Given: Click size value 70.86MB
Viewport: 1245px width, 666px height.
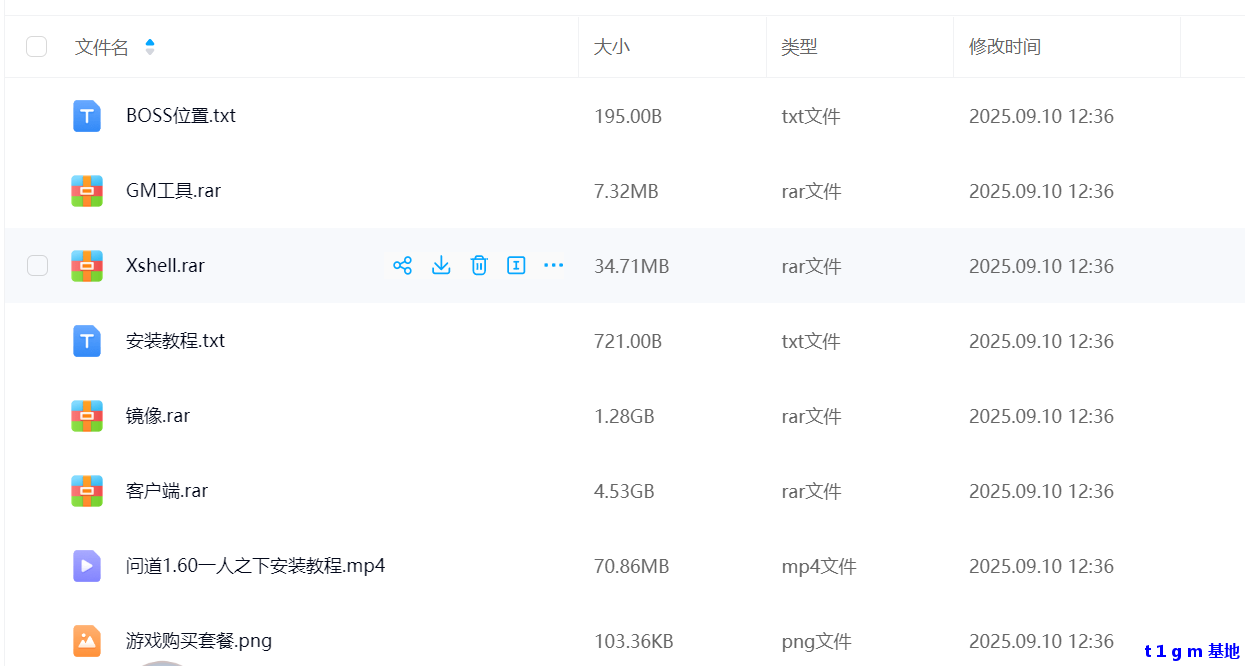Looking at the screenshot, I should click(x=632, y=566).
